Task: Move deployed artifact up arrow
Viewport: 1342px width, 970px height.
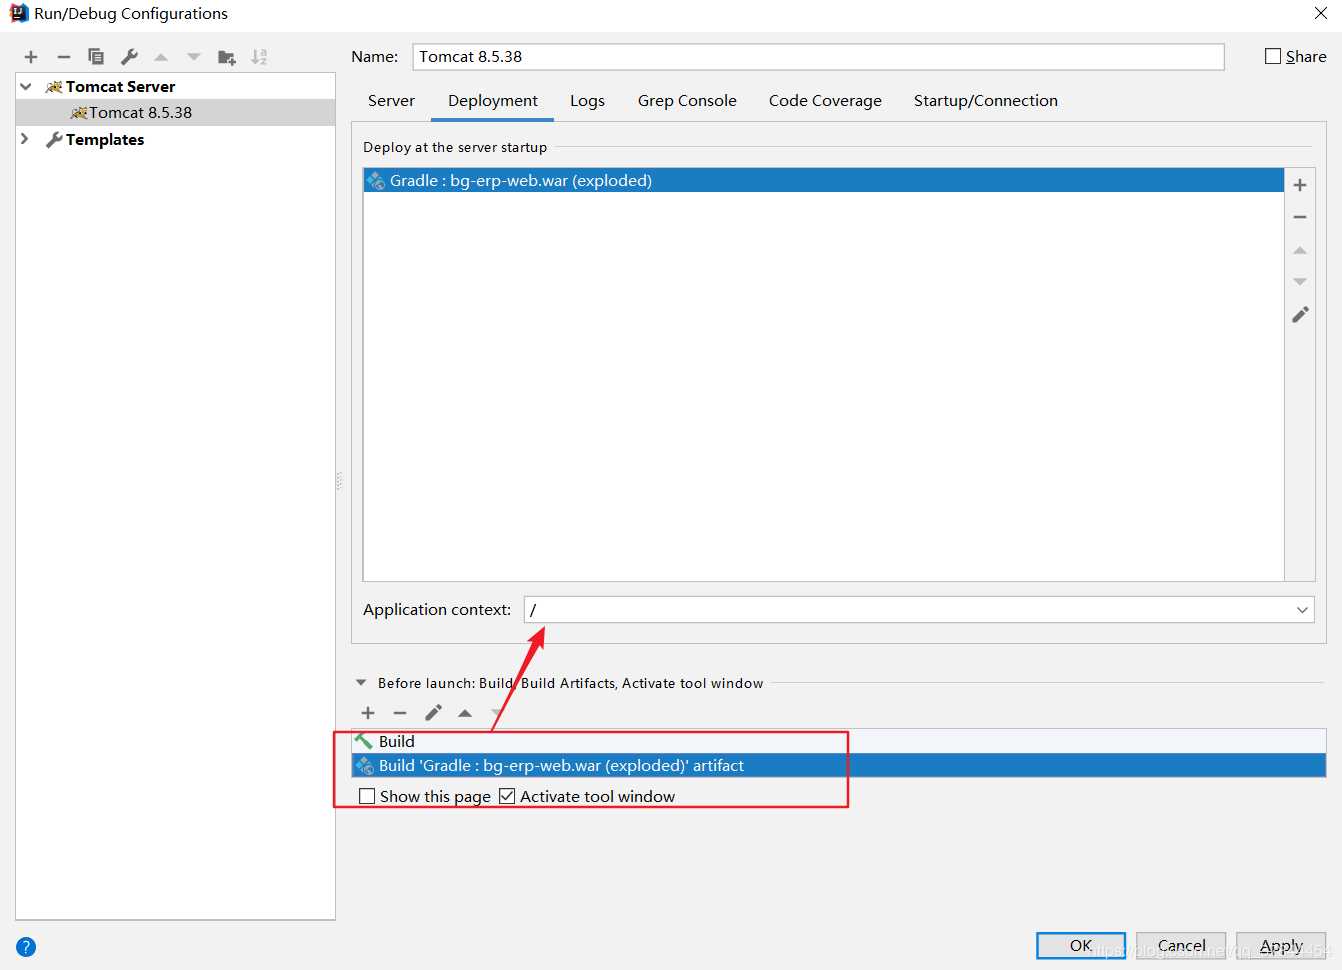Action: 1300,250
